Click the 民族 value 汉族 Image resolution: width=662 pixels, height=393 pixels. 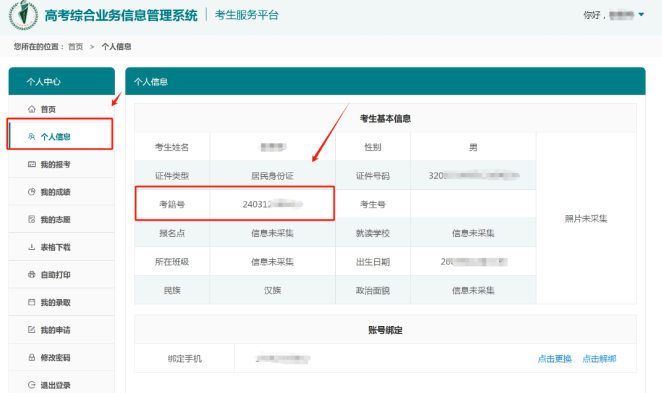point(272,290)
